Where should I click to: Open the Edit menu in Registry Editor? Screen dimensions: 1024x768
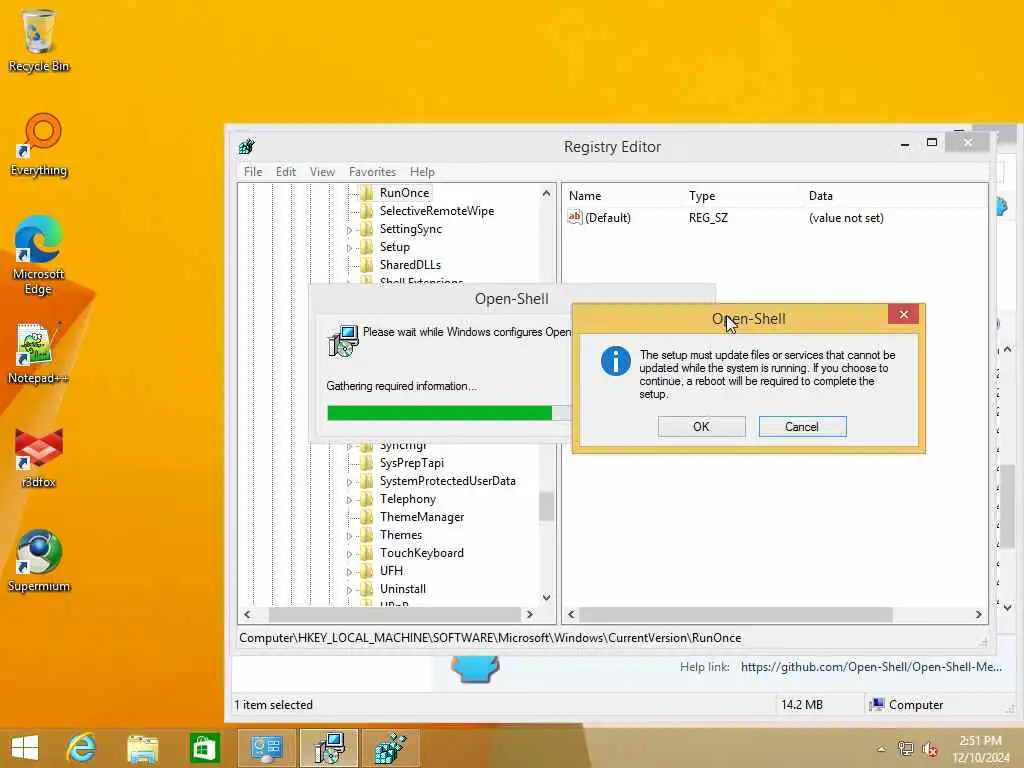click(x=285, y=172)
